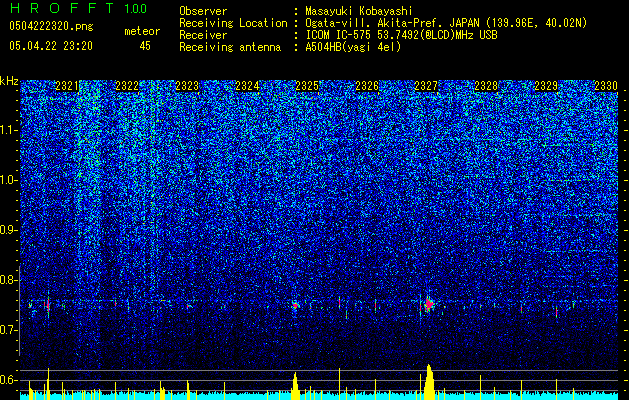Screen dimensions: 629x400
Task: Click the strong meteor echo near 2327
Action: point(429,305)
